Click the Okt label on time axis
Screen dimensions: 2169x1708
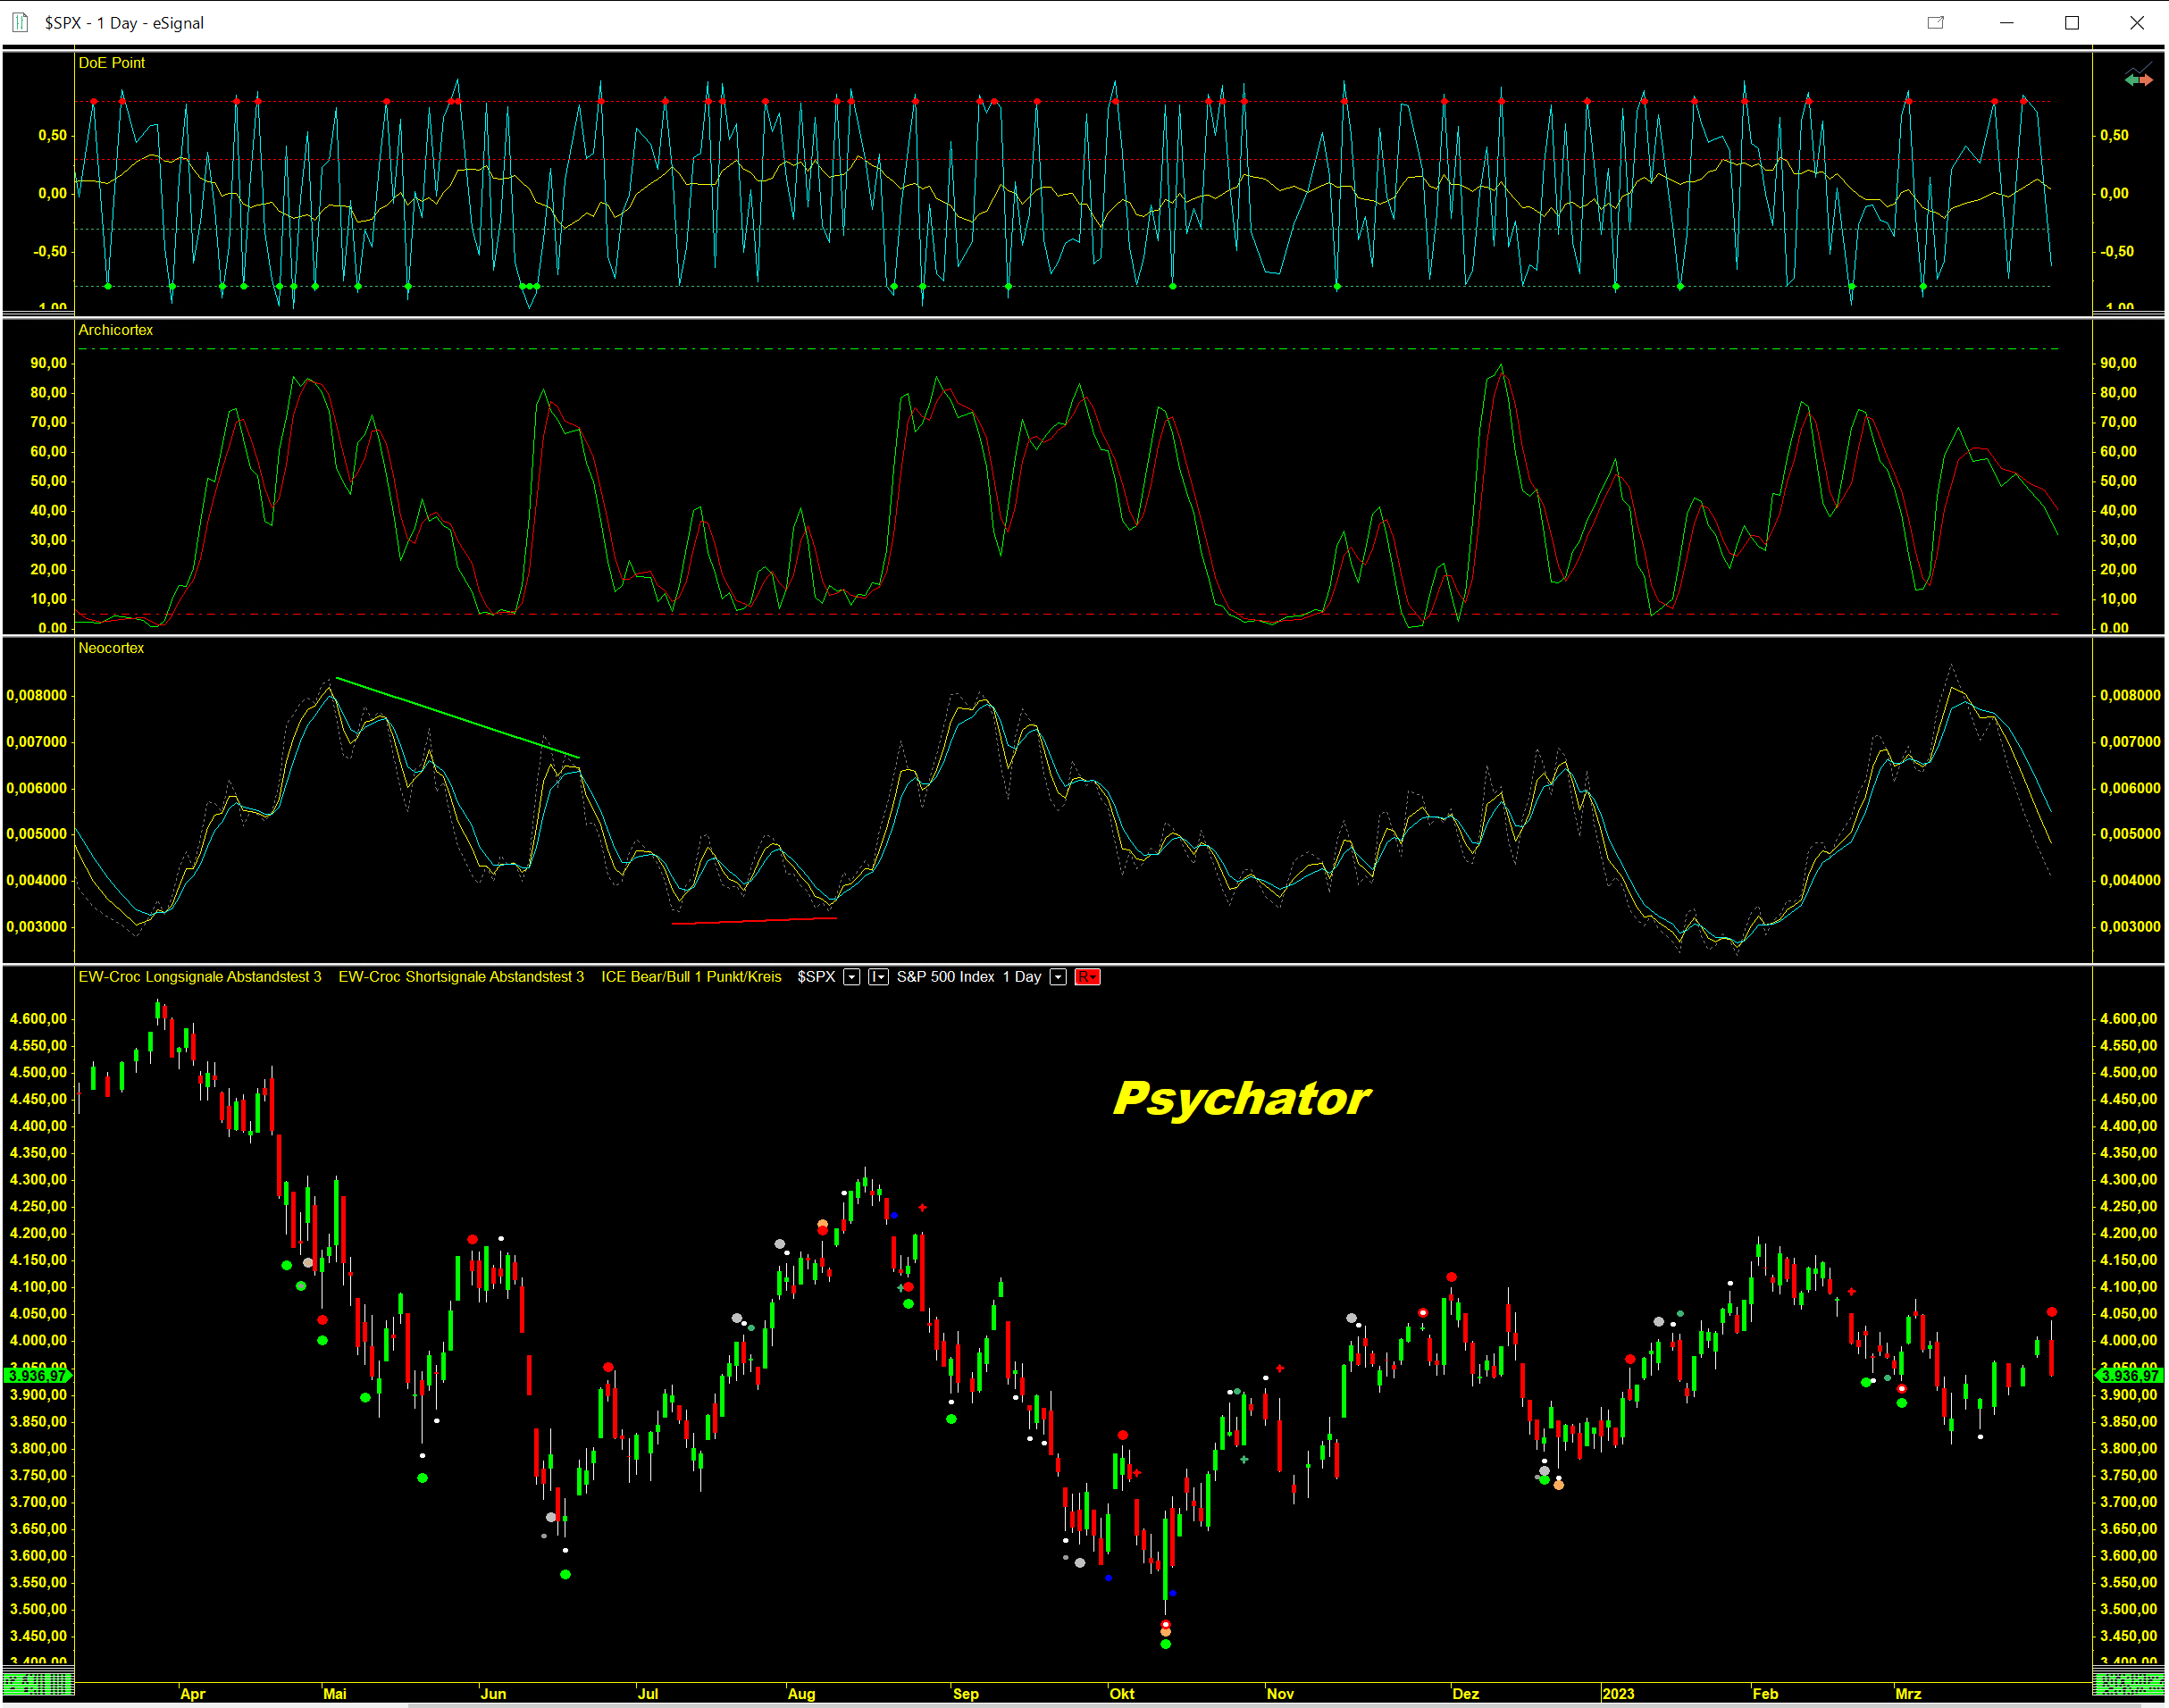(x=1121, y=1694)
